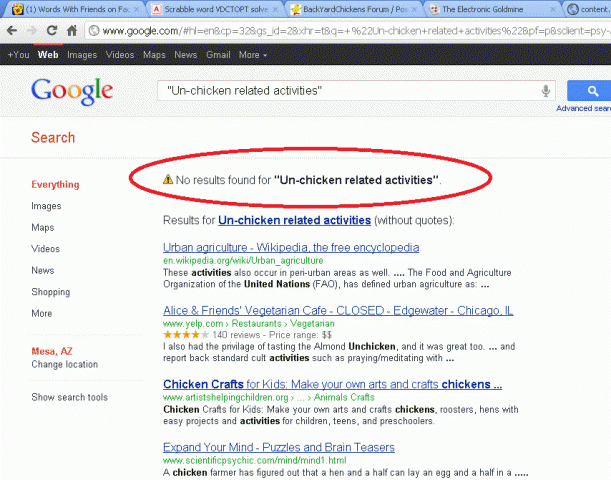Open Gmail in the black bar

[218, 55]
